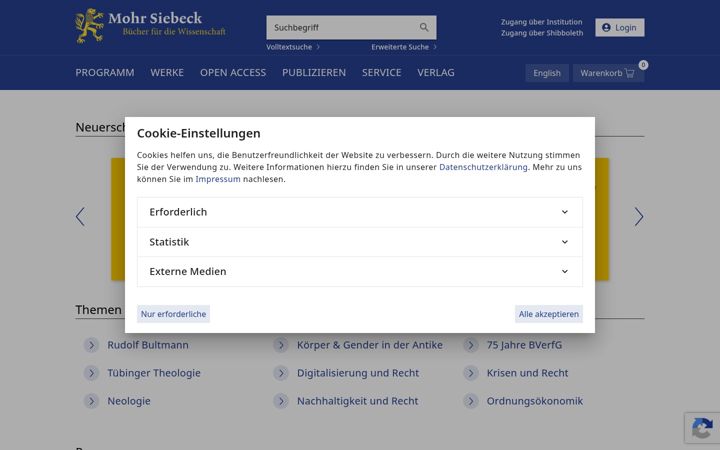The height and width of the screenshot is (450, 720).
Task: Open the VERLAG menu
Action: coord(436,73)
